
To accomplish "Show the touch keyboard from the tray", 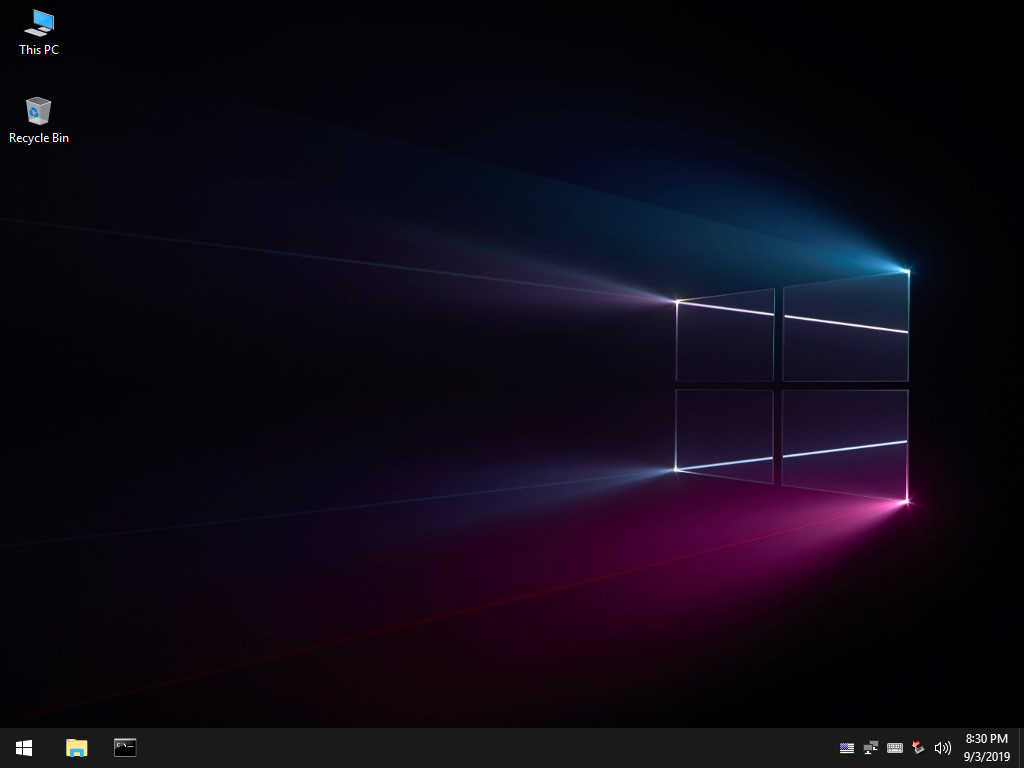I will tap(895, 748).
